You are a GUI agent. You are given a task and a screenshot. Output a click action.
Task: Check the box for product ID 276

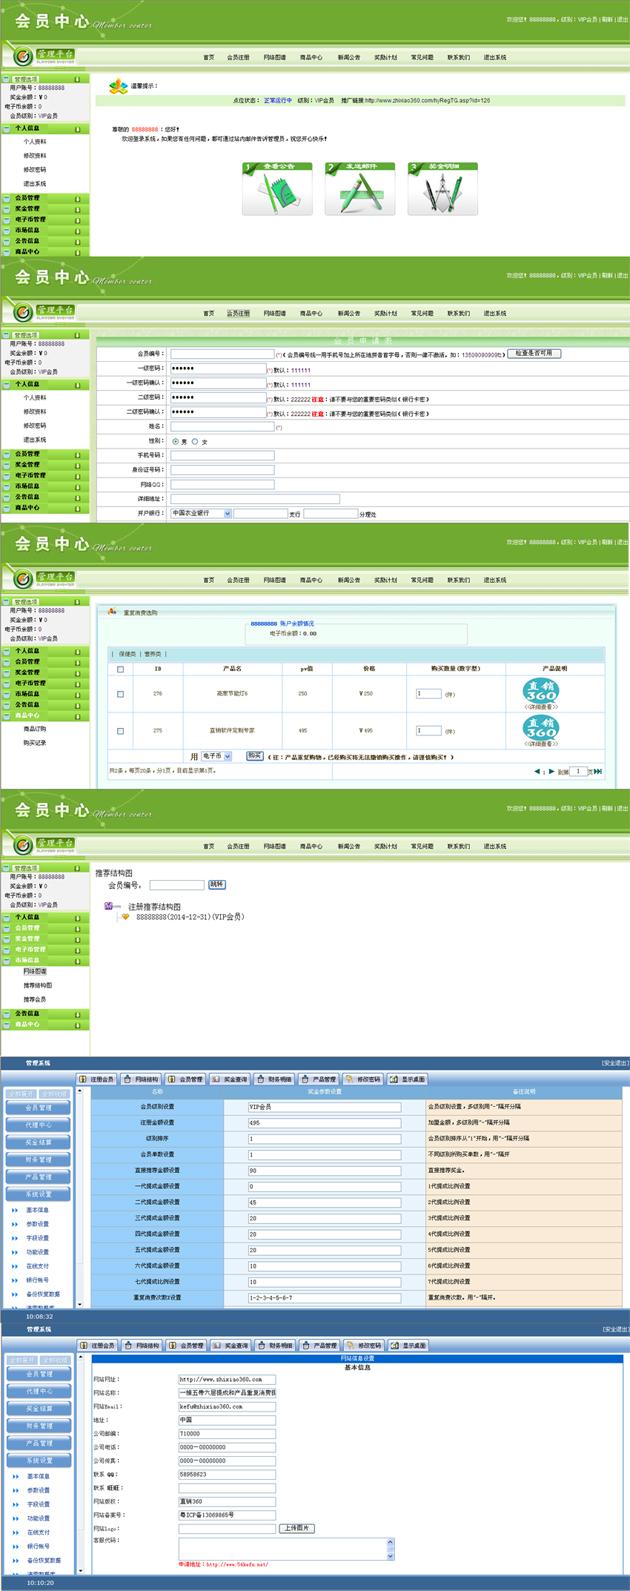[x=121, y=694]
